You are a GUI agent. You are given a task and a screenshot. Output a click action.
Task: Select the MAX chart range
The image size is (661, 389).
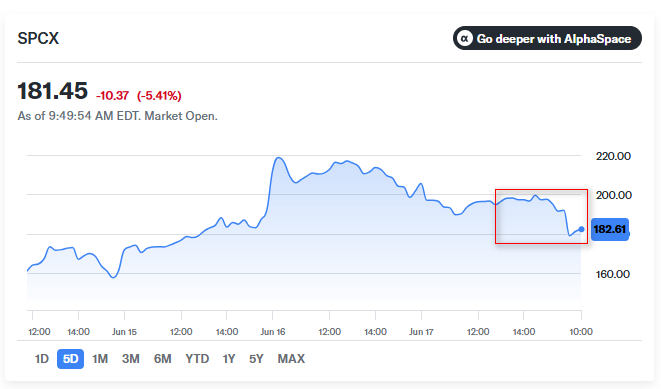coord(291,359)
